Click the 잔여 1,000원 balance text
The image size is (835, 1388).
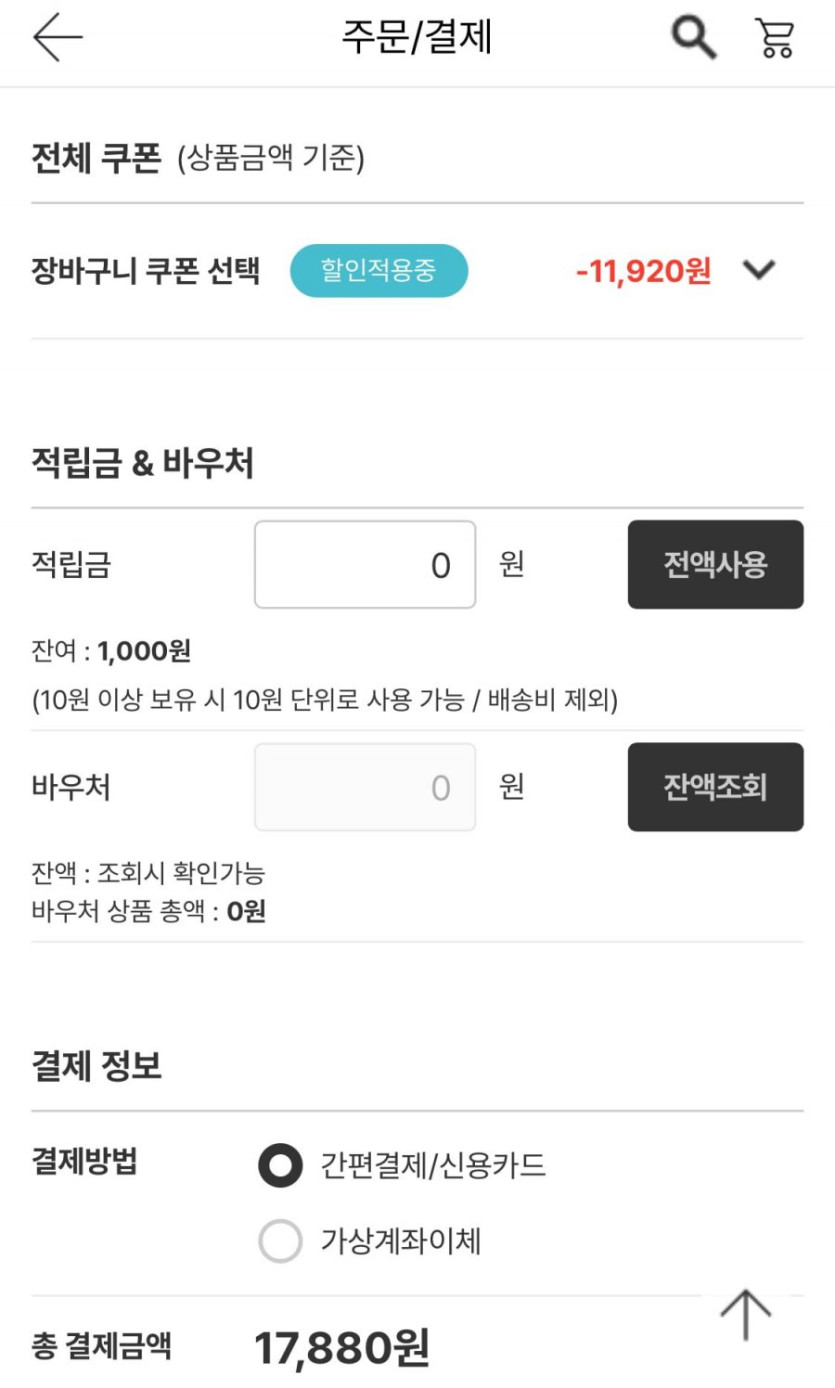(111, 652)
